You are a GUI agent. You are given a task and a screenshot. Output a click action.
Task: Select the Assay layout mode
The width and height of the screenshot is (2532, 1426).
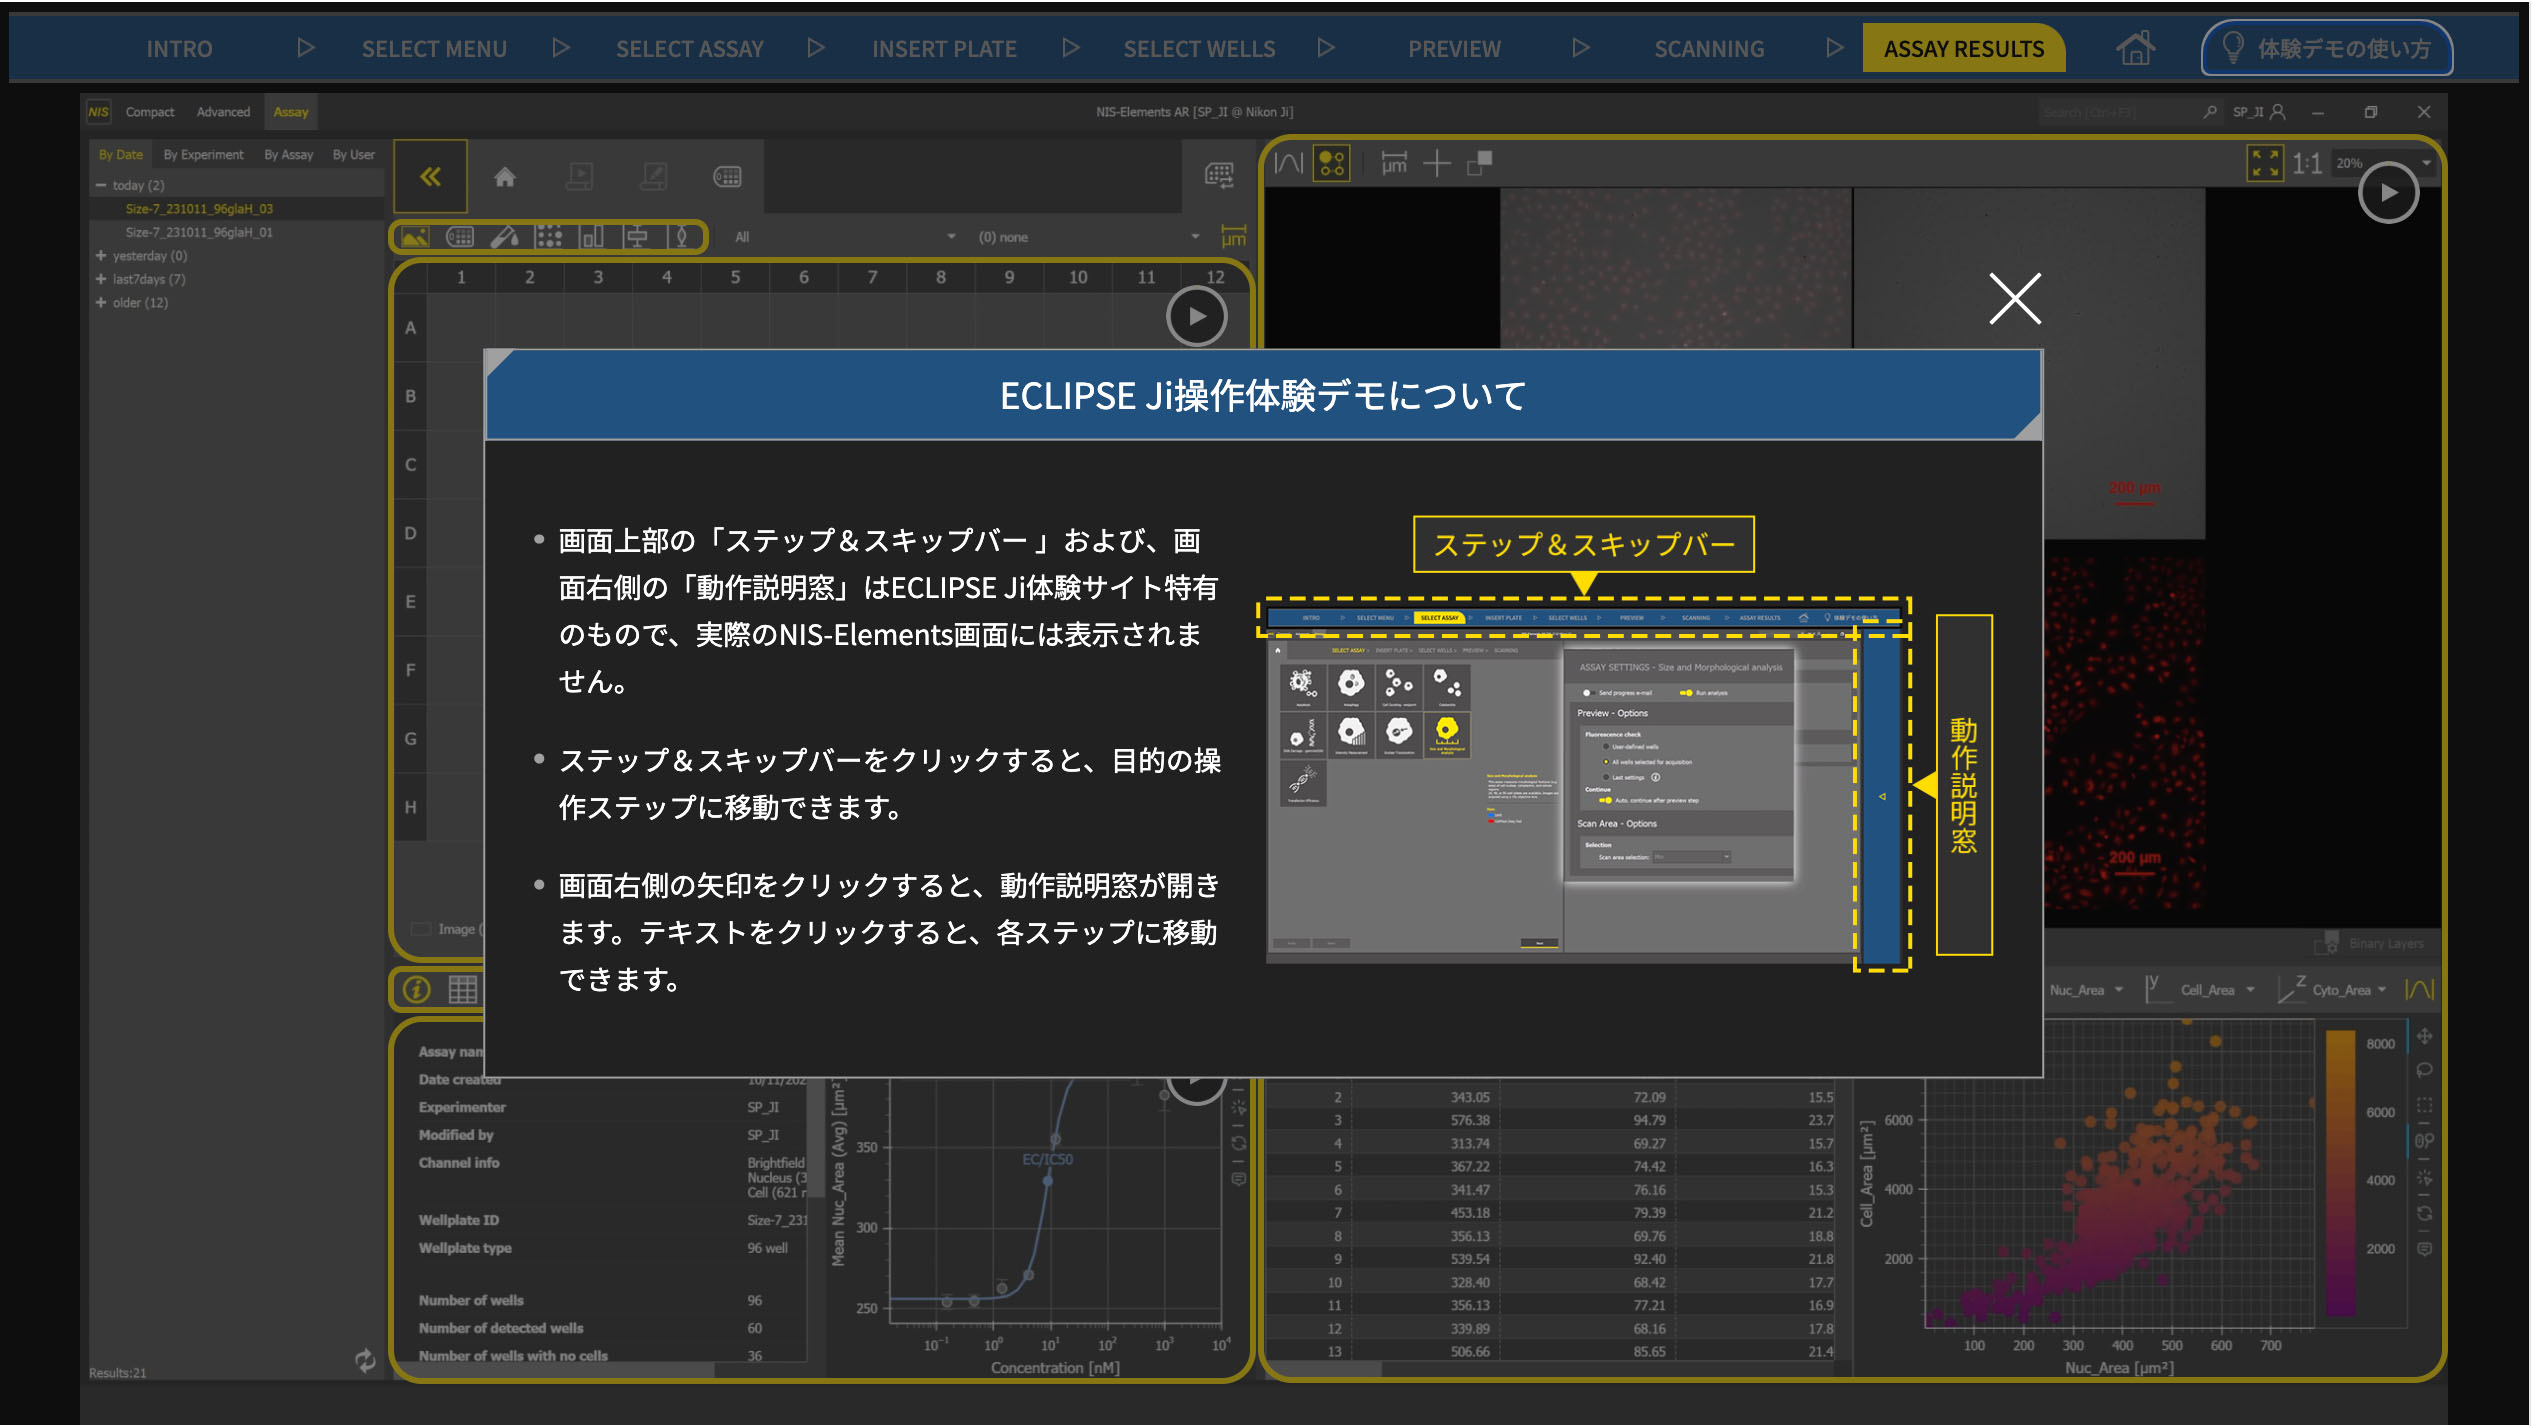291,112
